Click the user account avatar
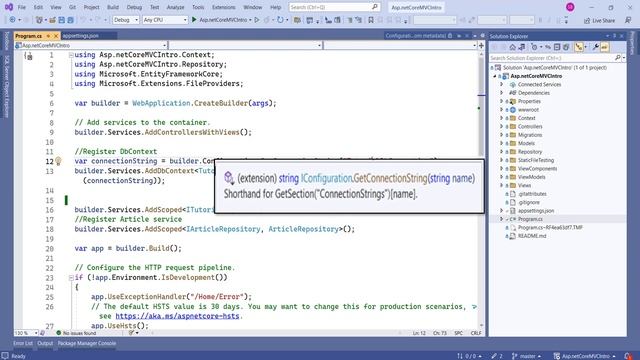This screenshot has width=640, height=360. (x=570, y=7)
